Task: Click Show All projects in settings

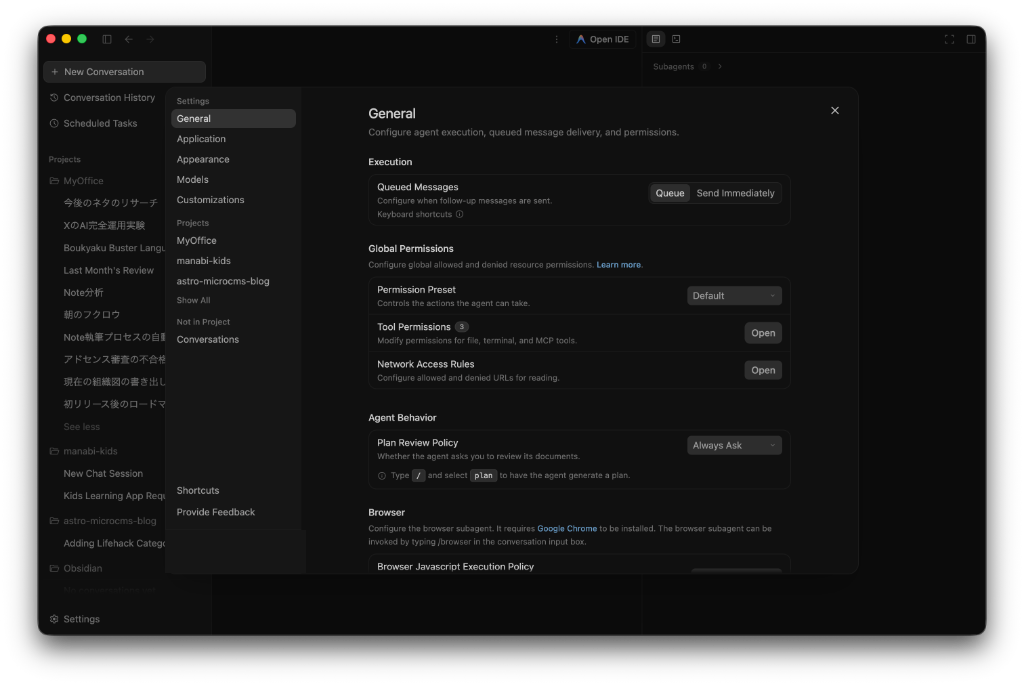Action: click(x=193, y=300)
